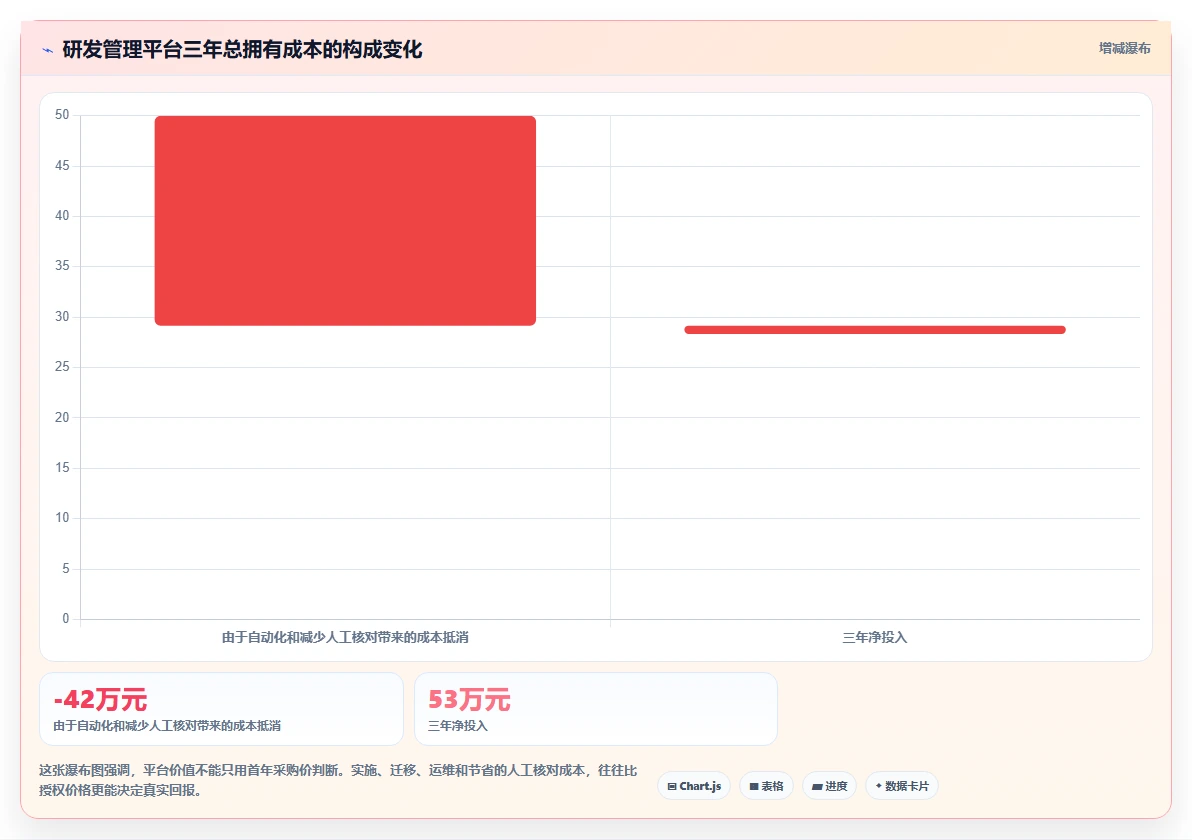
Task: Click the lightning icon beside the title
Action: 47,50
